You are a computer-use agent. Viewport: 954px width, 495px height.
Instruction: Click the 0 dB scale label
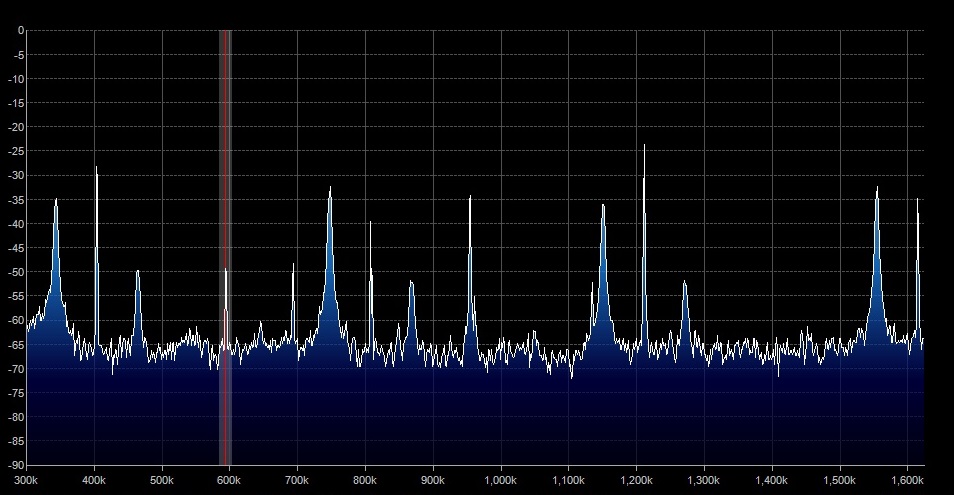pos(21,30)
